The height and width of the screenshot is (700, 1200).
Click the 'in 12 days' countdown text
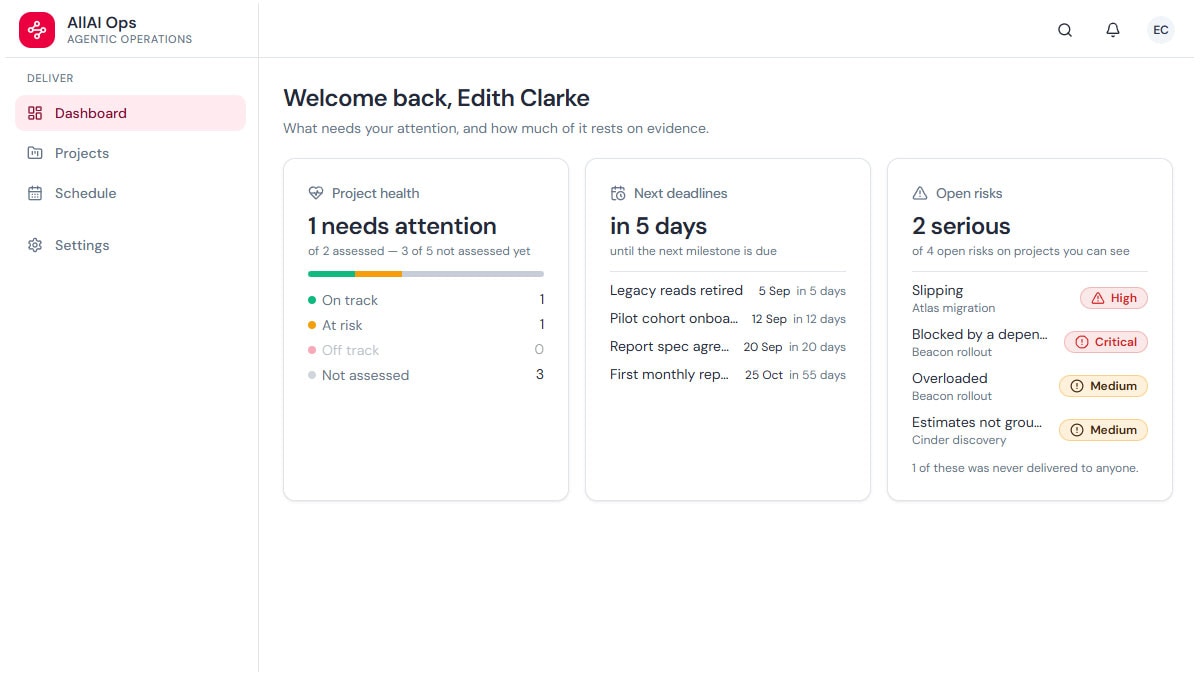click(819, 319)
